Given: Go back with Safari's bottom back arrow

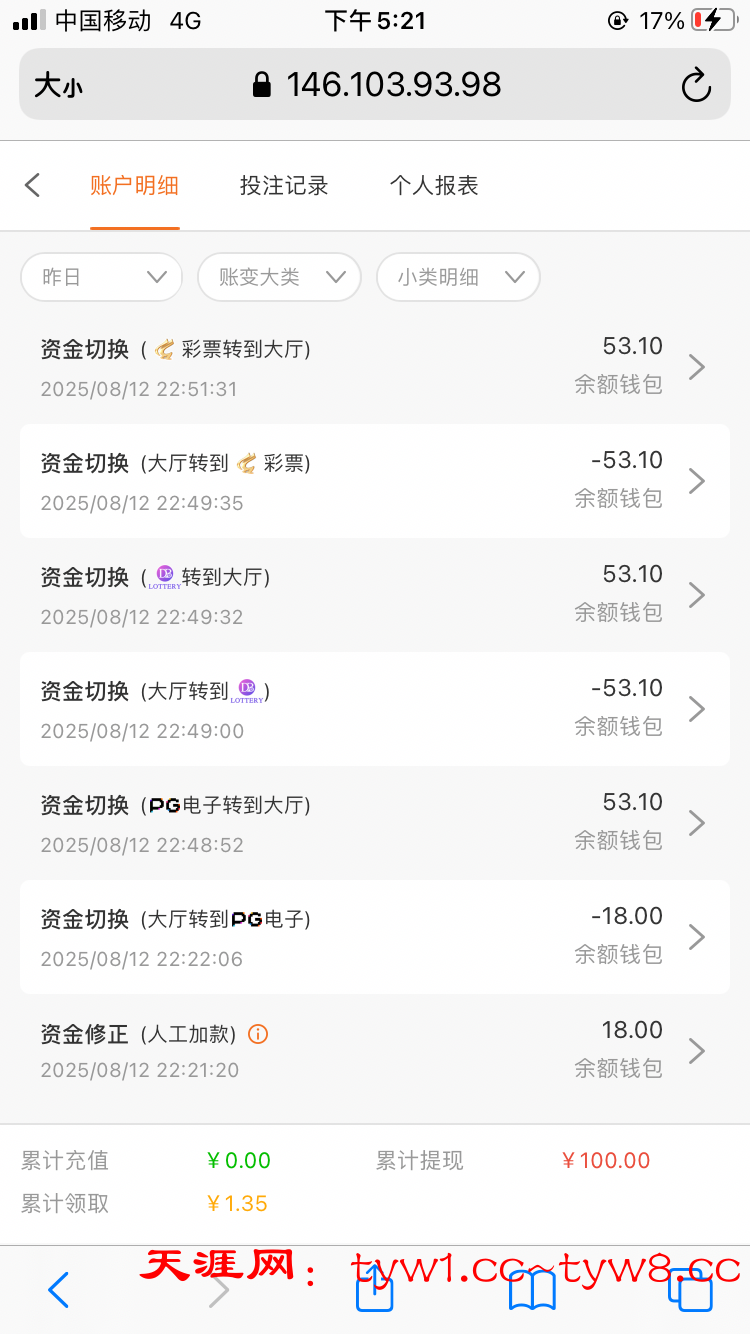Looking at the screenshot, I should tap(59, 1290).
